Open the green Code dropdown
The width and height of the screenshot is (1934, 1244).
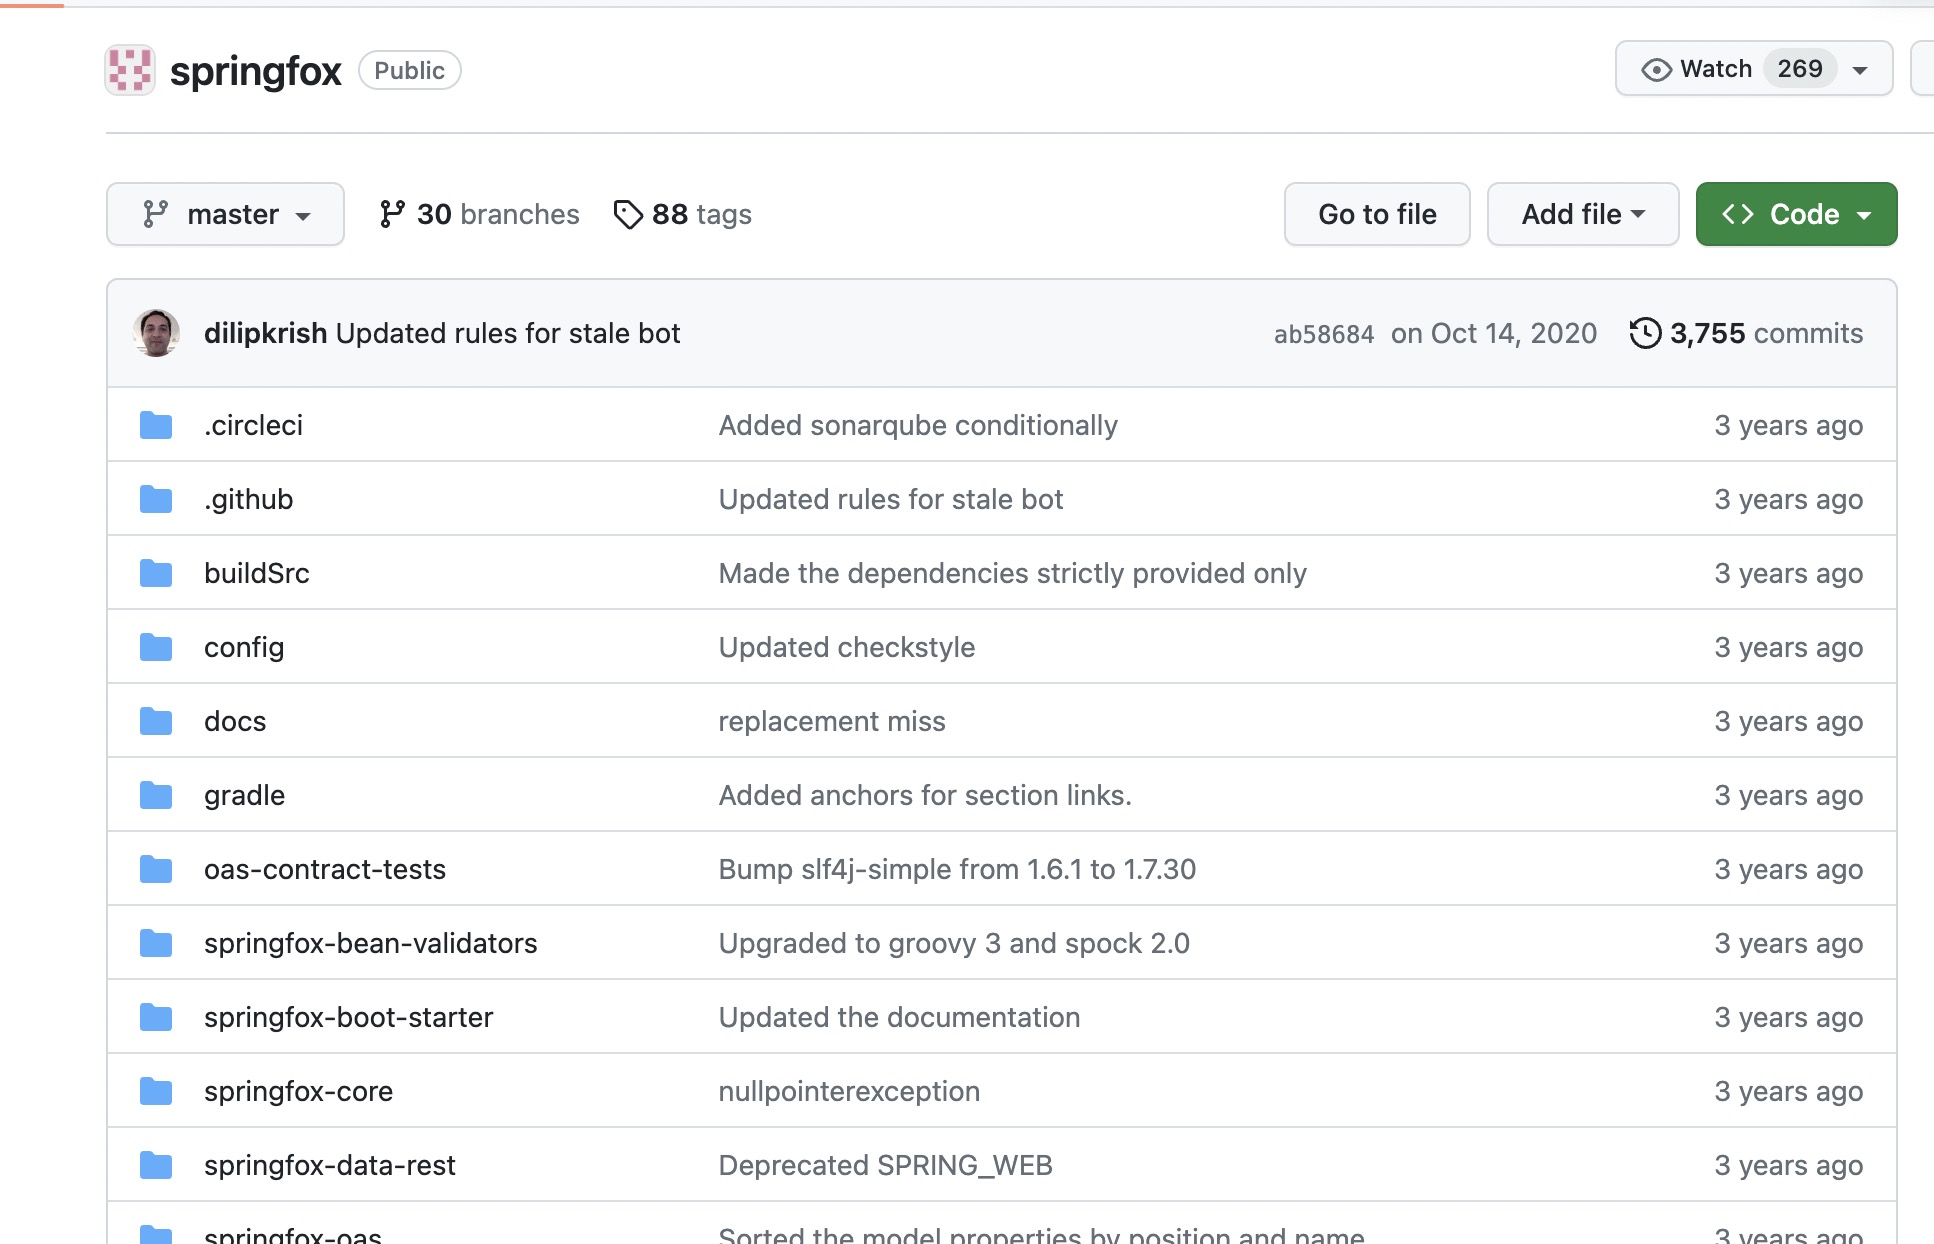1796,214
